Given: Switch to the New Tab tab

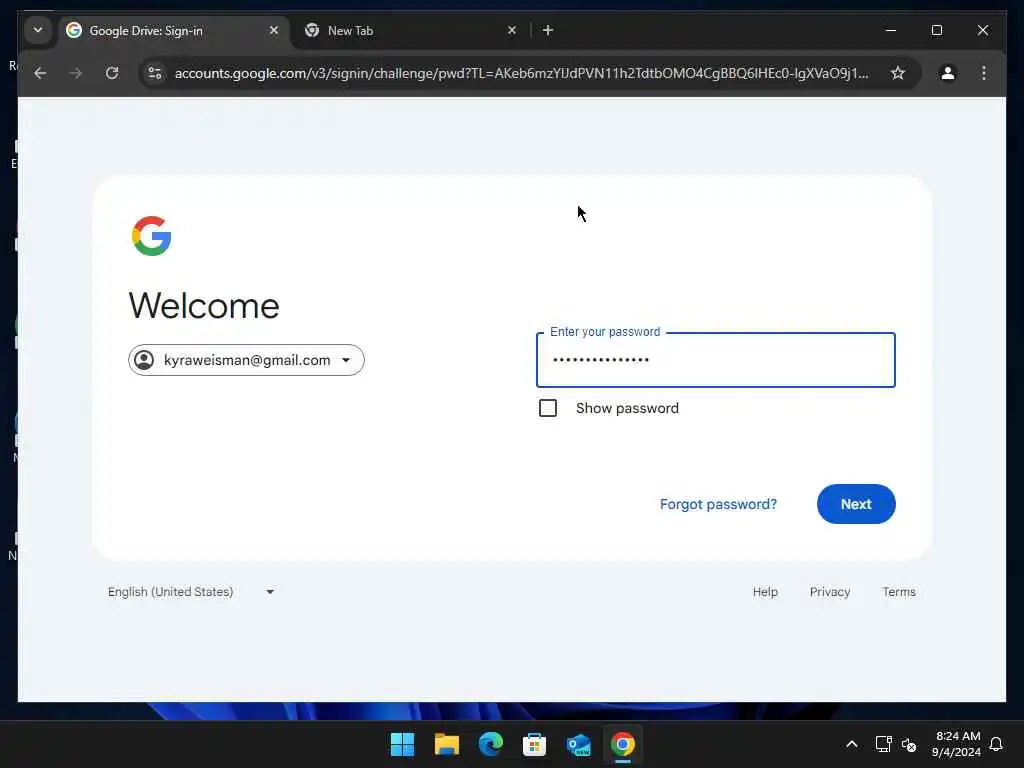Looking at the screenshot, I should (x=411, y=31).
